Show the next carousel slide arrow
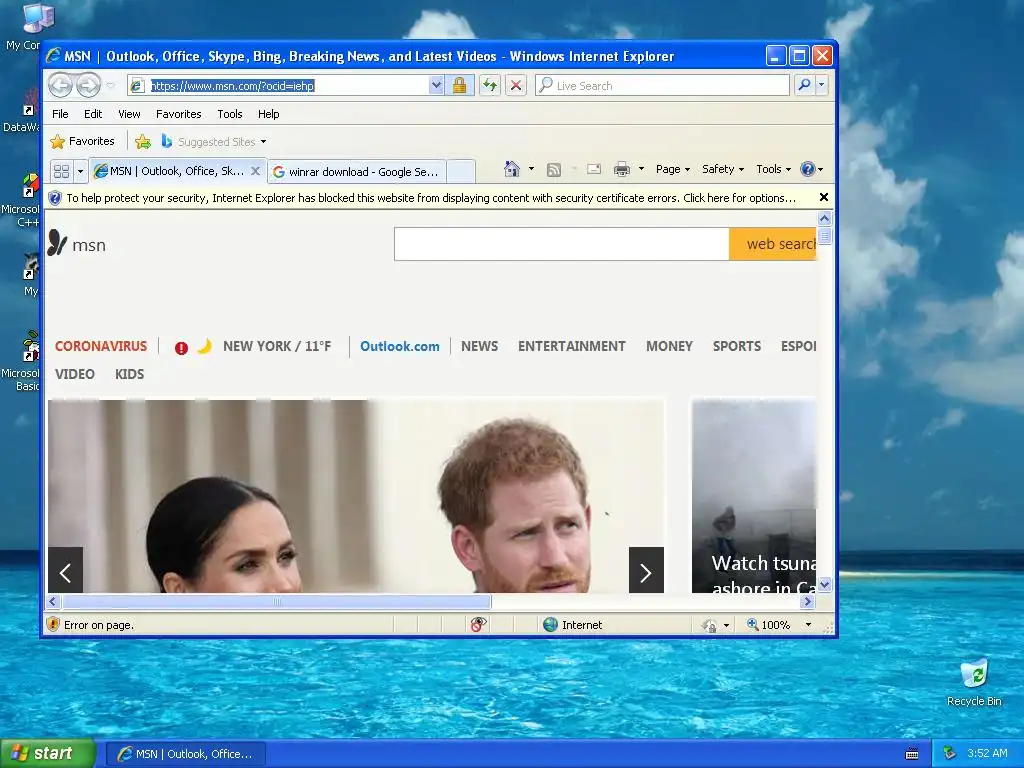This screenshot has width=1024, height=768. pos(646,570)
